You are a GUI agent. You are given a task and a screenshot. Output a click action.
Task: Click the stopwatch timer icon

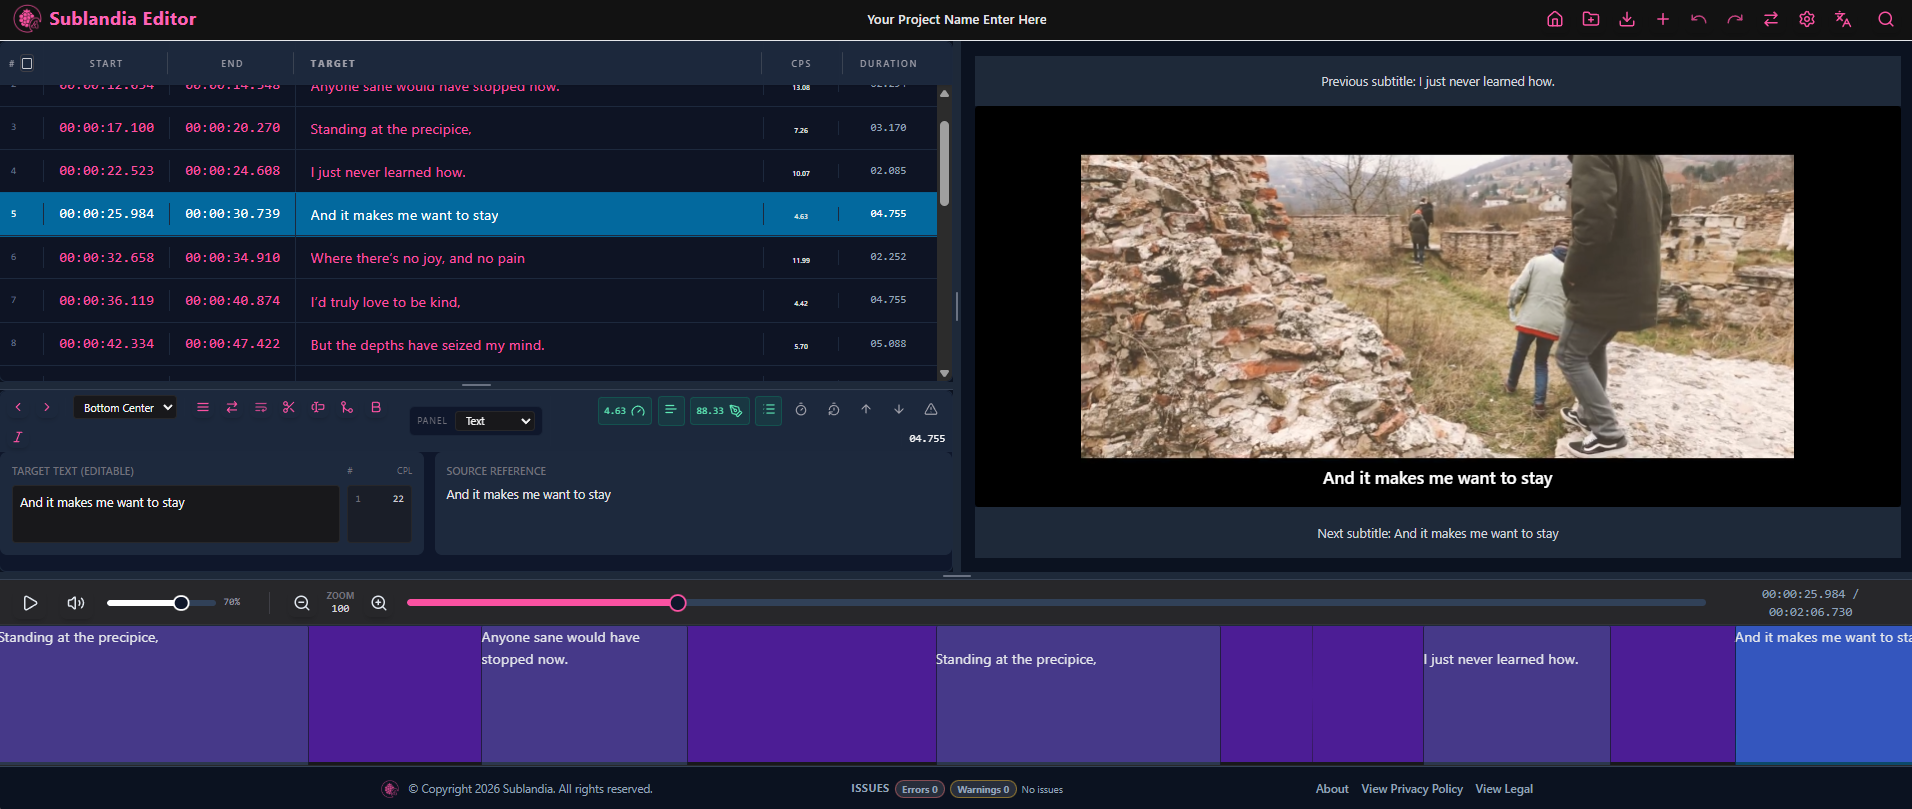(x=801, y=409)
